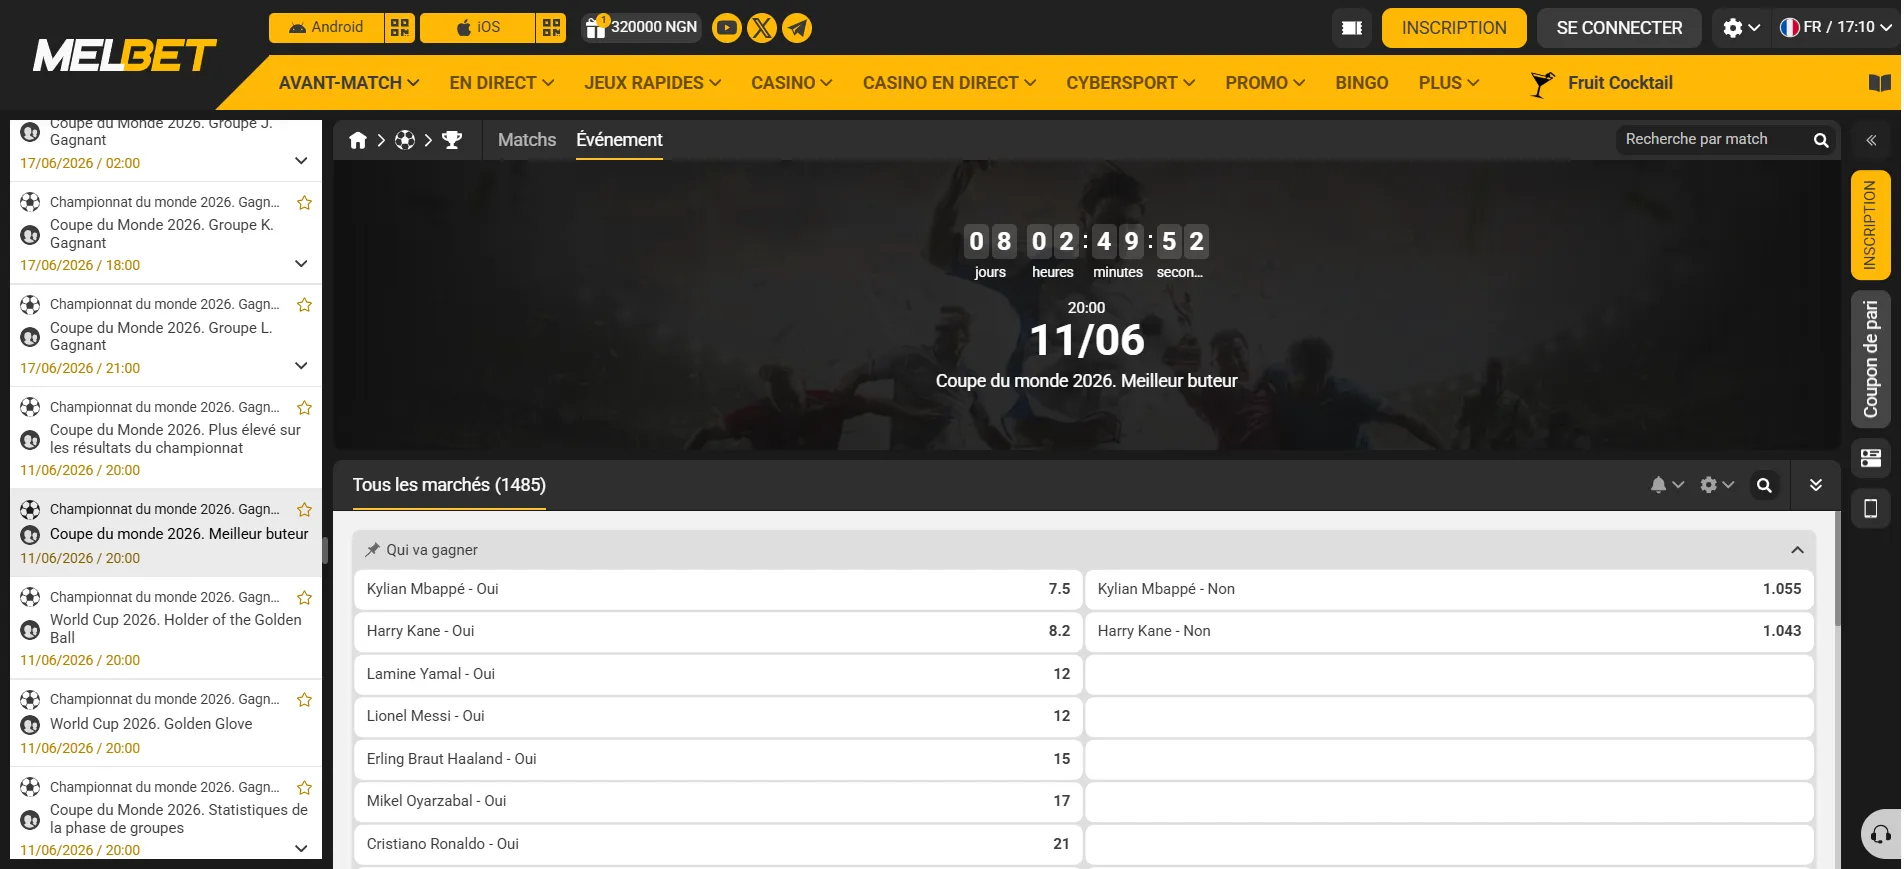
Task: Click the mobile phone icon in the right sidebar
Action: (x=1870, y=509)
